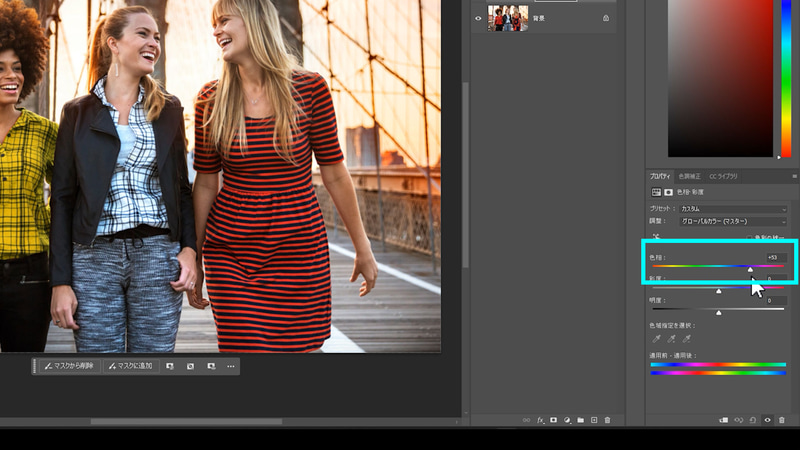
Task: Click the 明度 lightness slider handle
Action: (x=718, y=312)
